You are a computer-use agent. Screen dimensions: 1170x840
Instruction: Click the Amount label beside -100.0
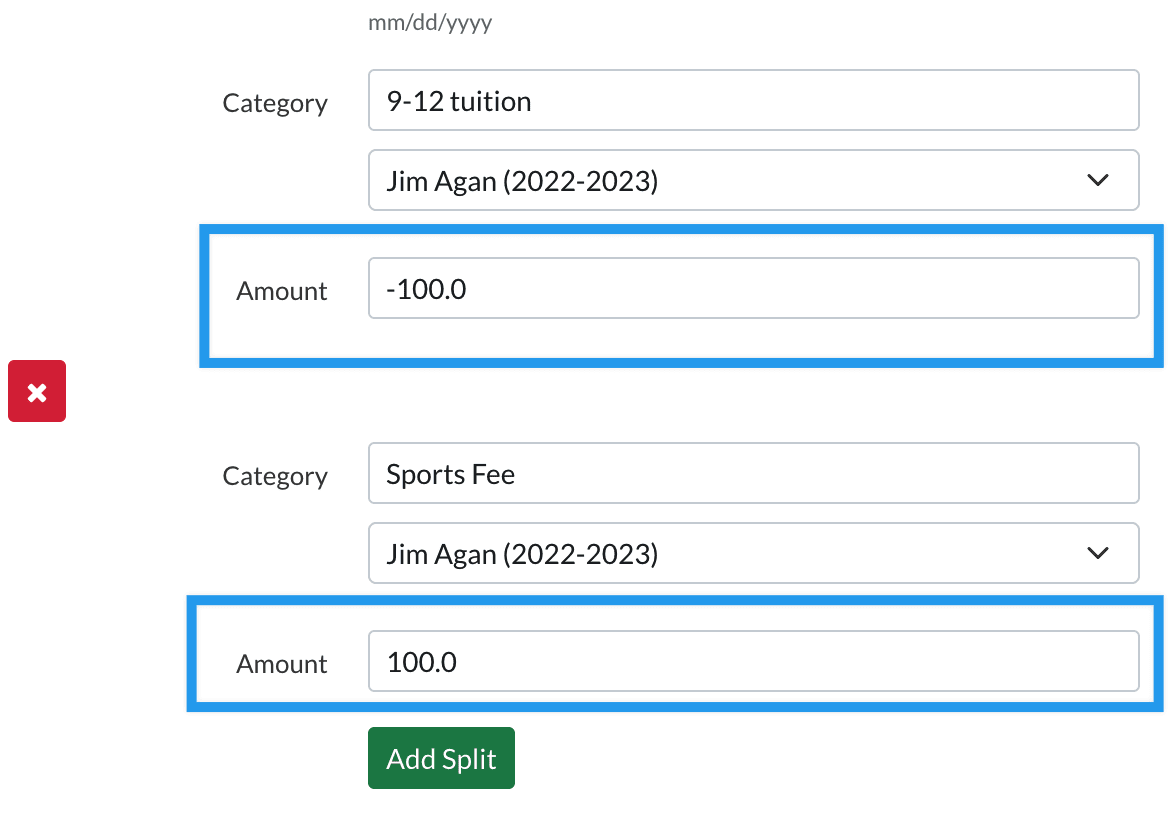point(282,291)
